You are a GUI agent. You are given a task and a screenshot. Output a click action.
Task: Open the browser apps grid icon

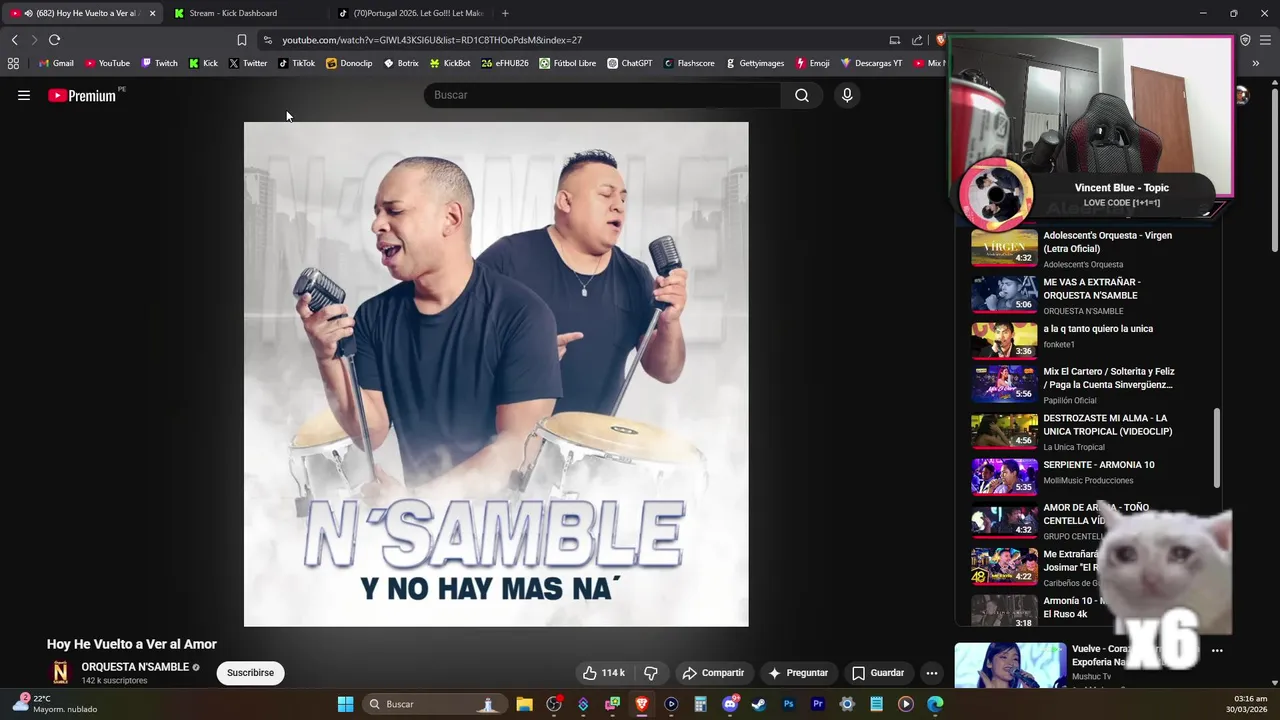click(13, 63)
